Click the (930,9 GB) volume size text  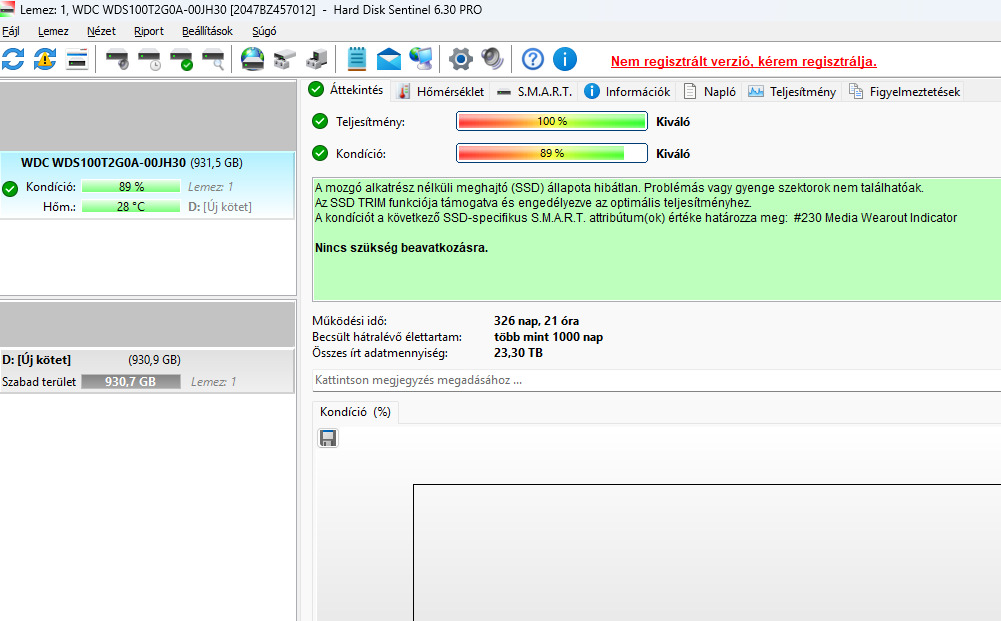point(154,360)
